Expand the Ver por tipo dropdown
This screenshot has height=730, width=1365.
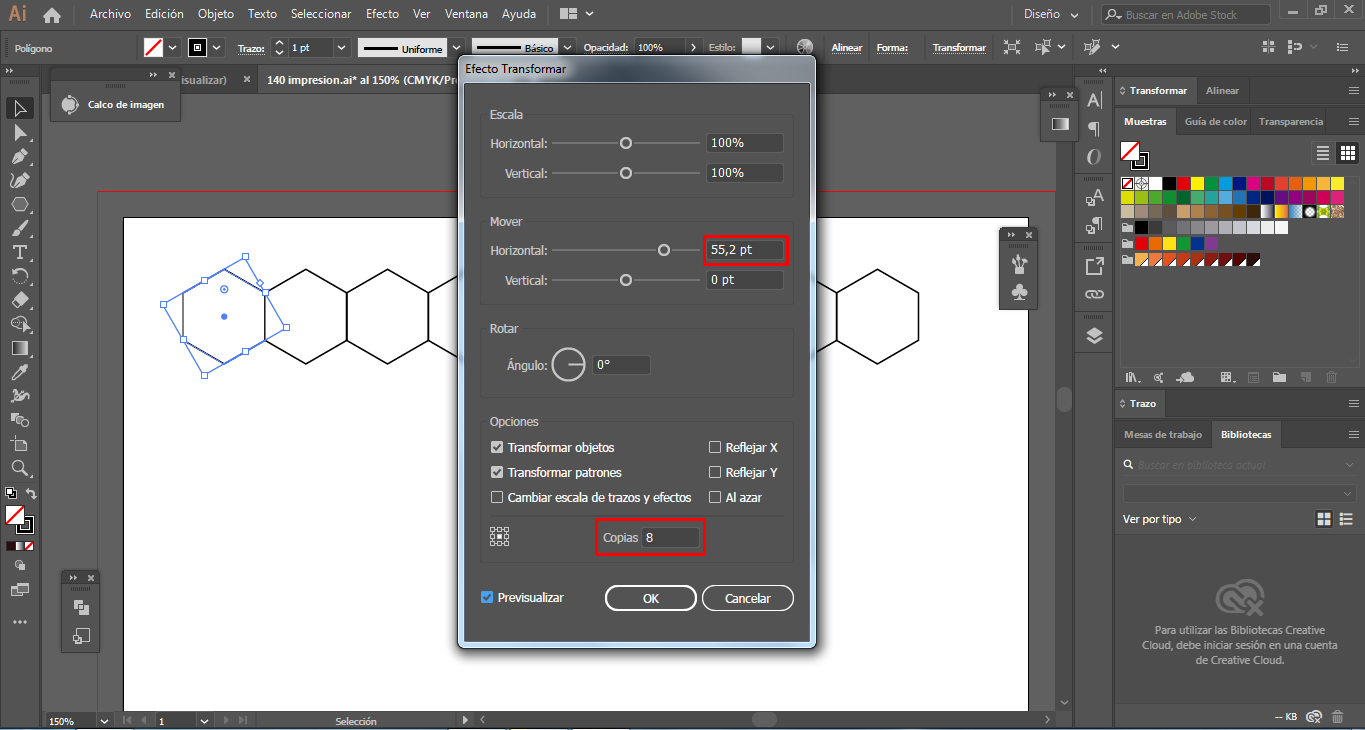[x=1158, y=519]
